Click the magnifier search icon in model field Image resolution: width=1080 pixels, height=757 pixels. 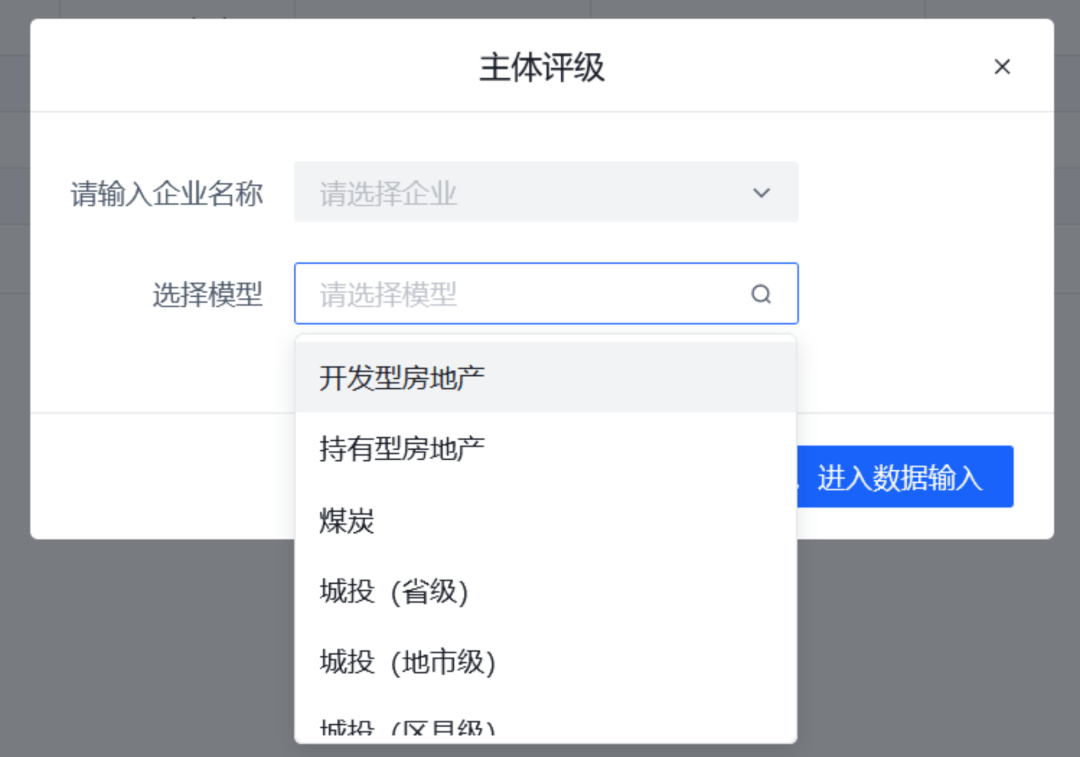(x=761, y=294)
